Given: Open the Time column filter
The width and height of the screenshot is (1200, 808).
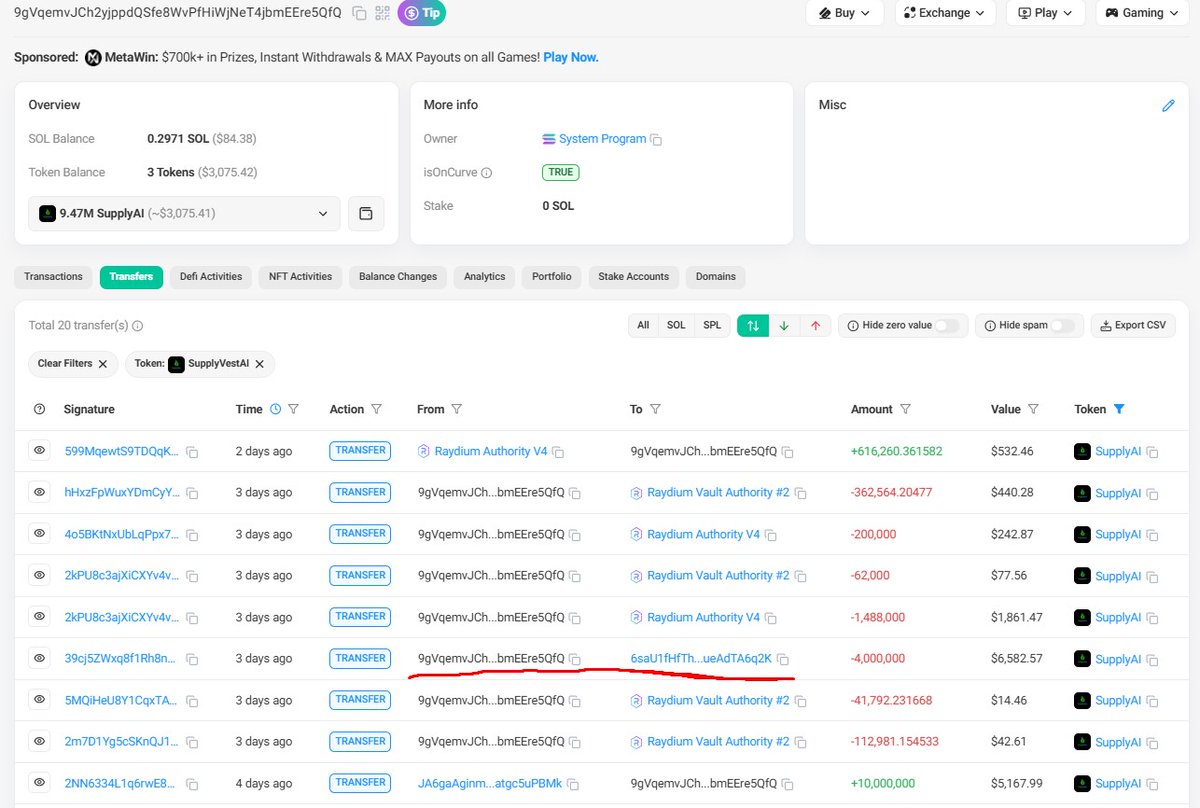Looking at the screenshot, I should (294, 409).
